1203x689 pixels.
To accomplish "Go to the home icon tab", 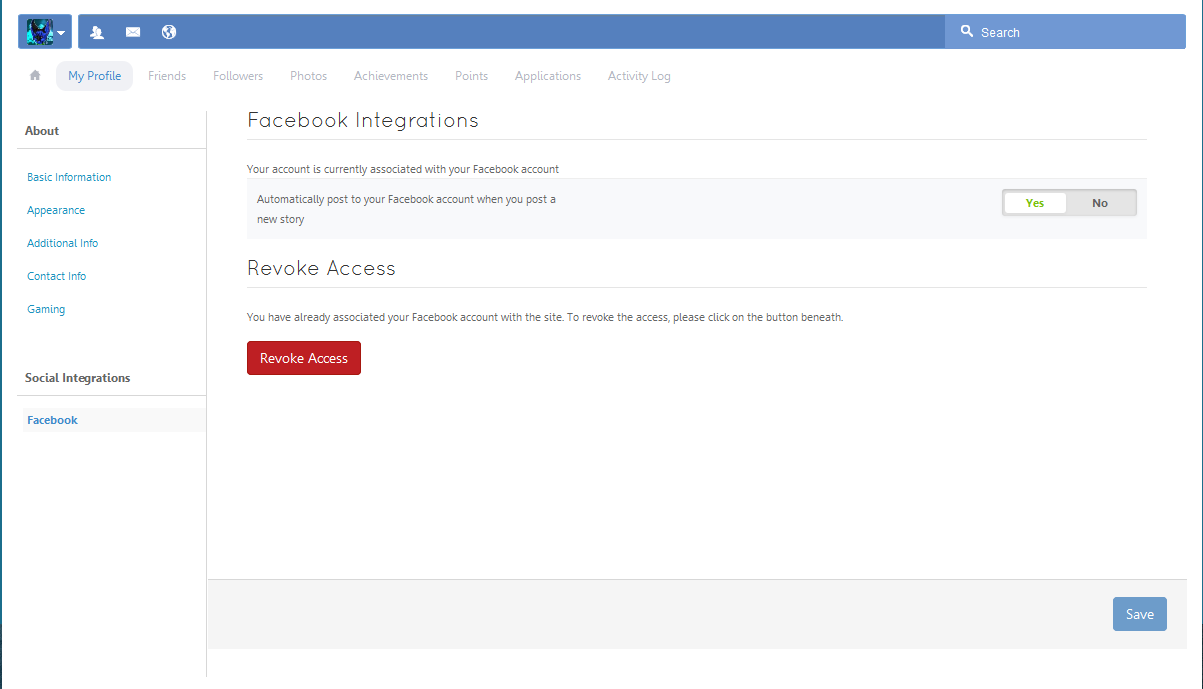I will (x=35, y=75).
